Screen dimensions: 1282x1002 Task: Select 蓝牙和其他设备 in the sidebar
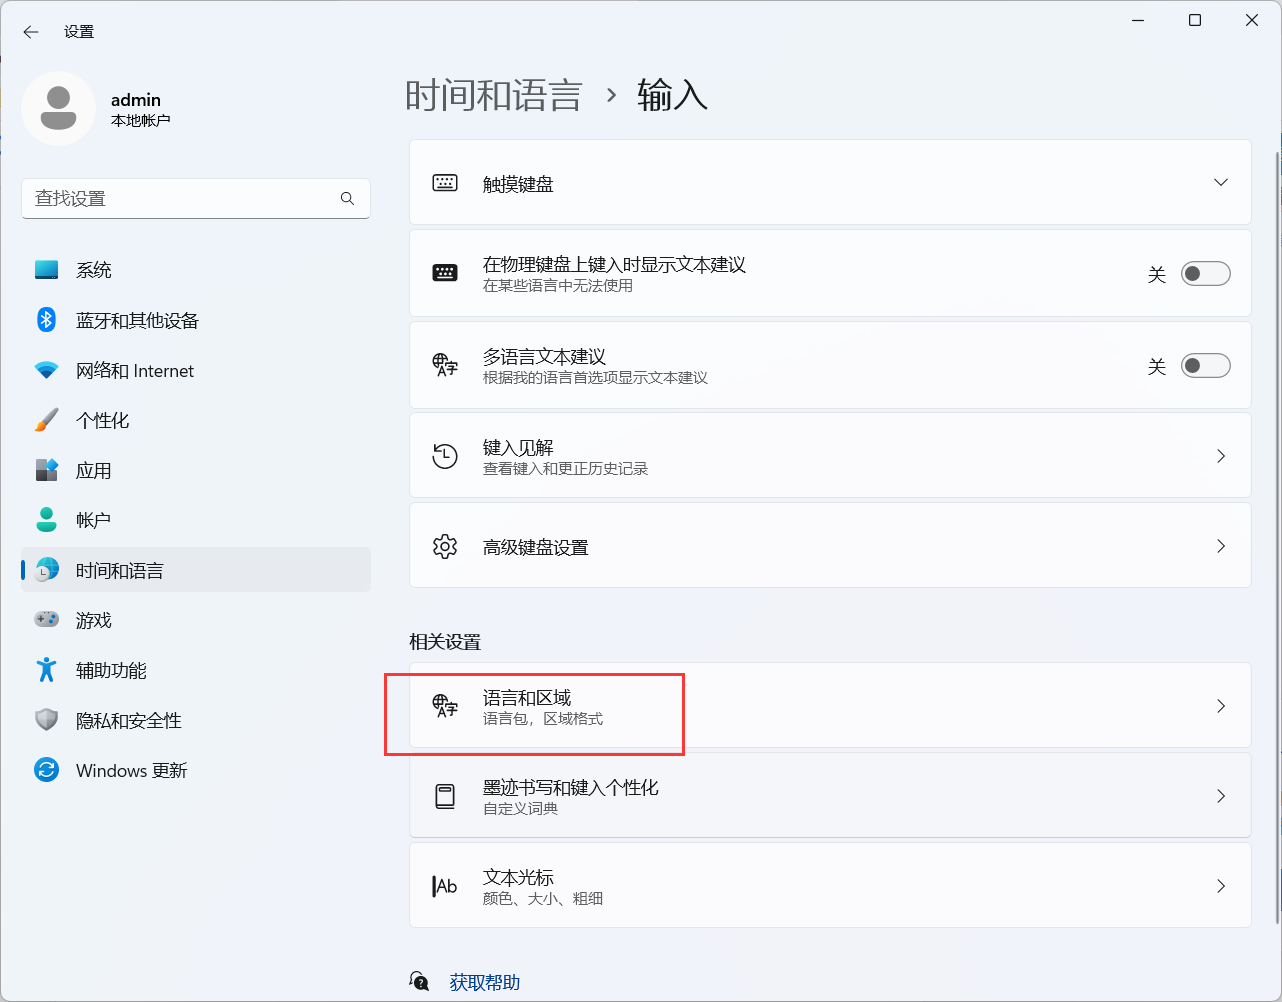click(196, 320)
